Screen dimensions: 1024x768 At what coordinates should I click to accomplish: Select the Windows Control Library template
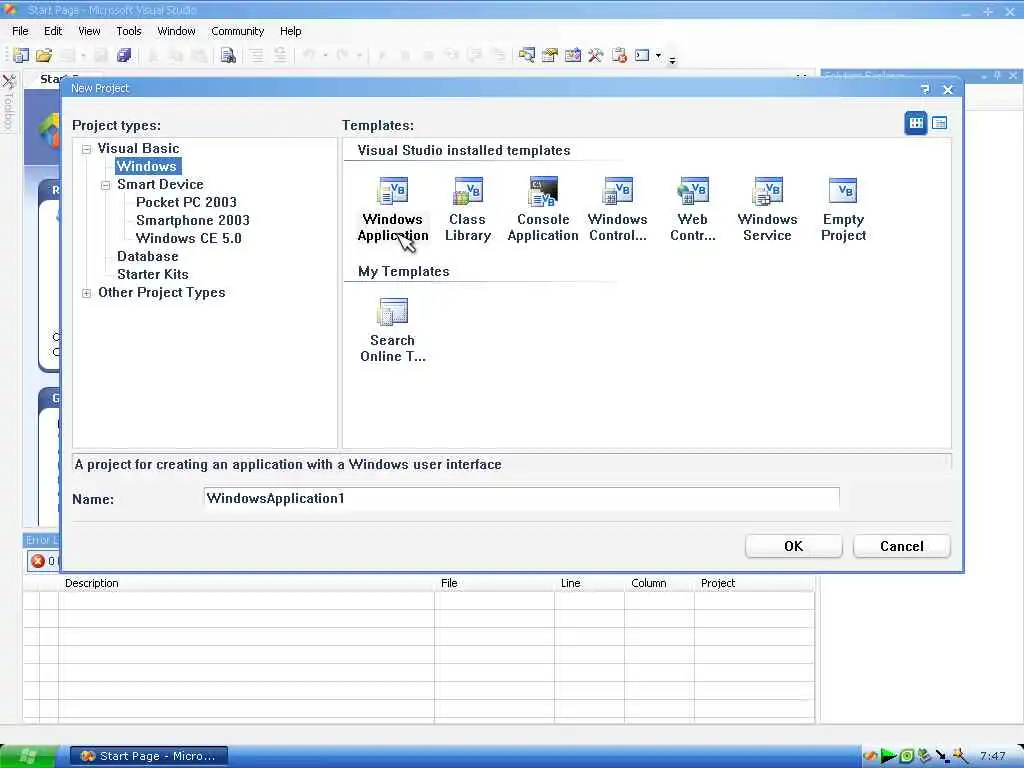(618, 209)
